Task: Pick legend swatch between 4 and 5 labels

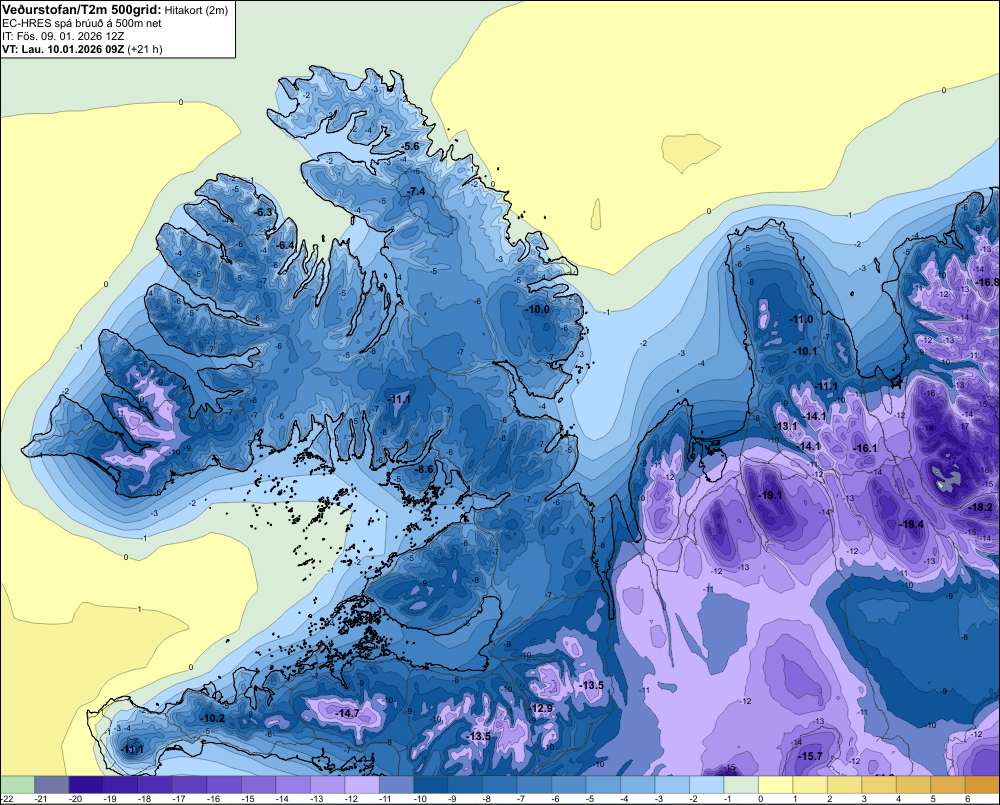Action: coord(913,785)
